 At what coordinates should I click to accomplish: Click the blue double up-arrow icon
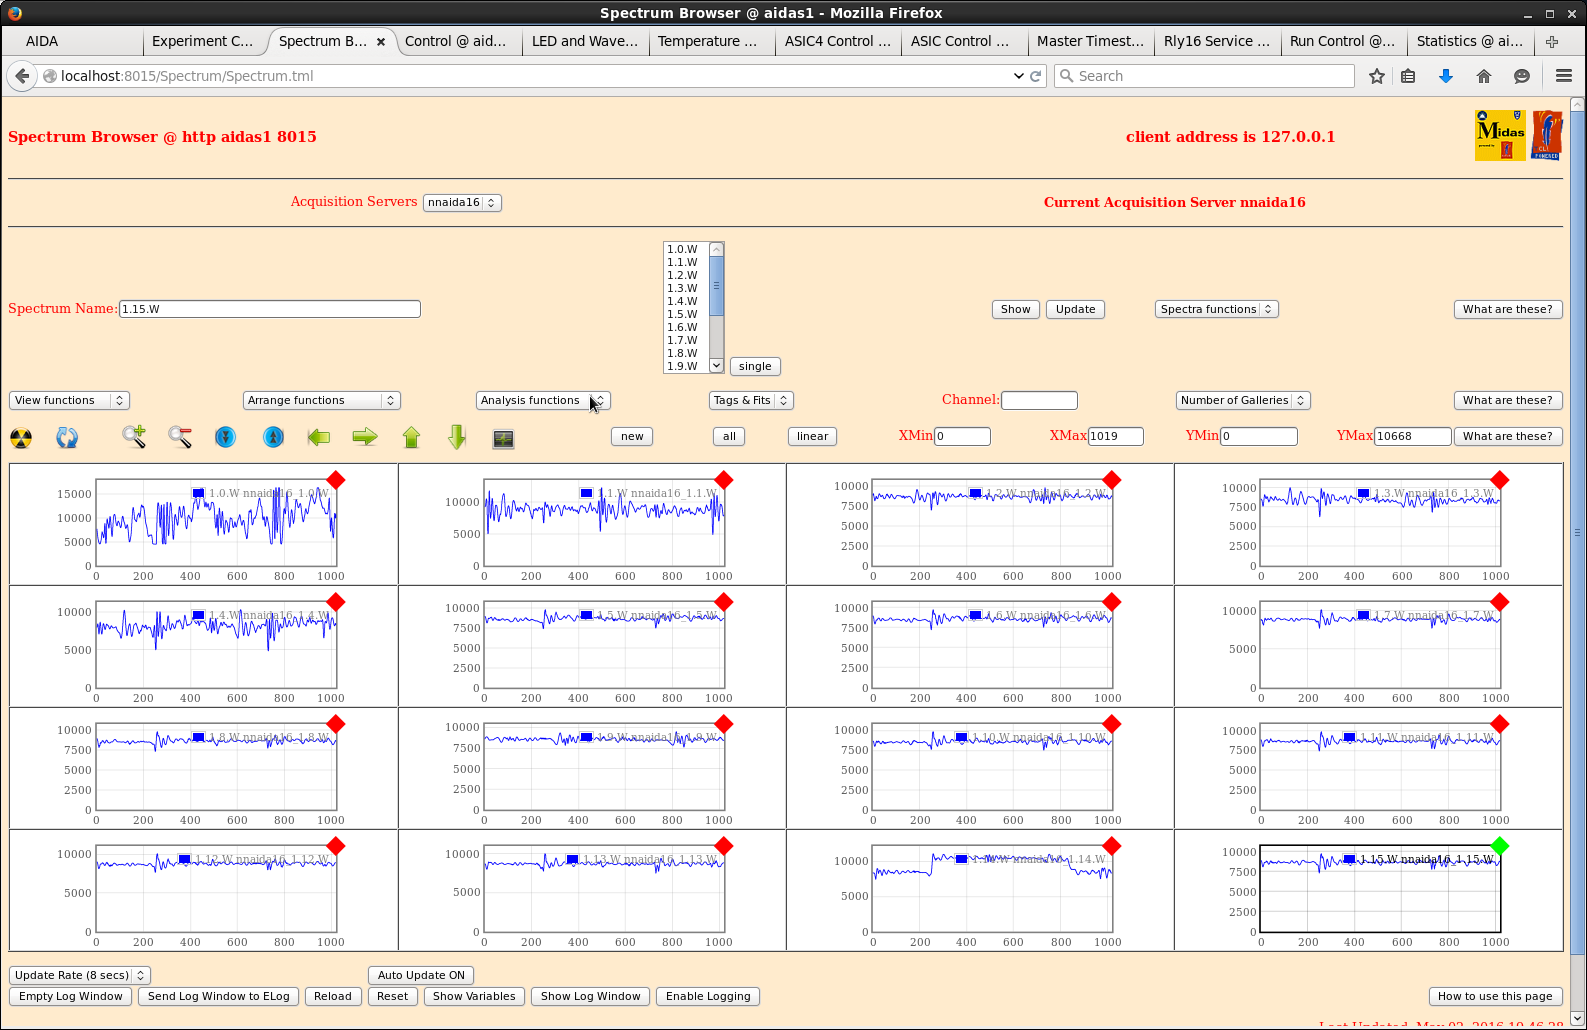pos(273,437)
